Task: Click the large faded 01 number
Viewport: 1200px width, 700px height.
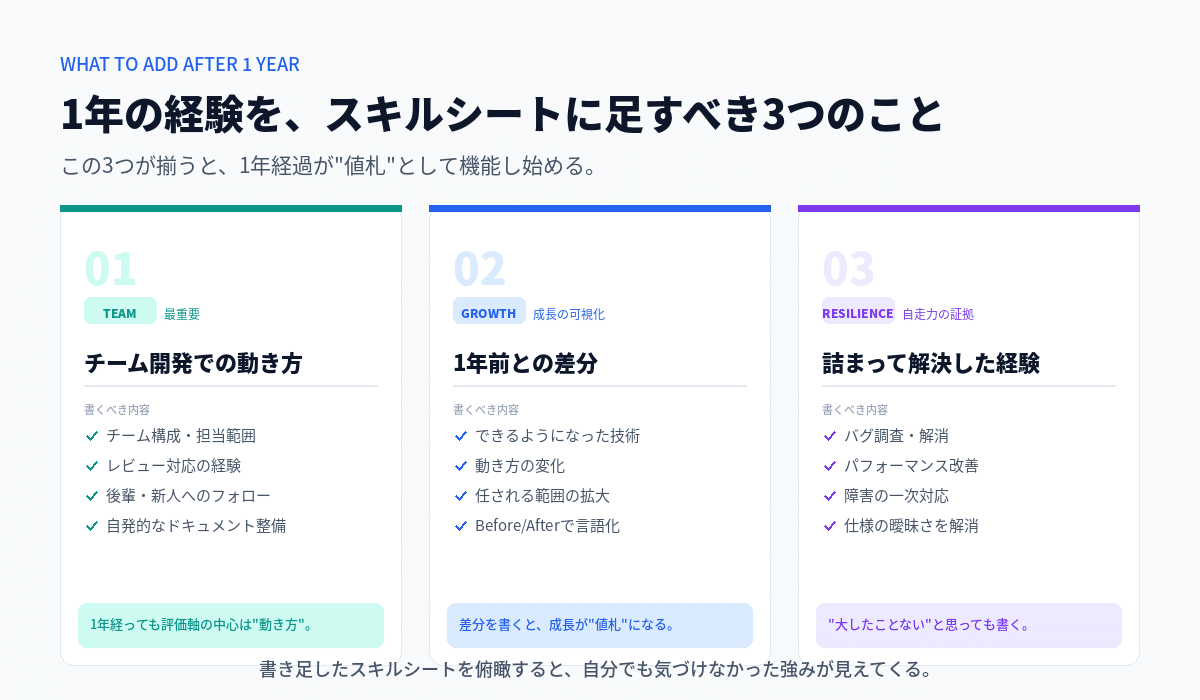Action: tap(110, 268)
